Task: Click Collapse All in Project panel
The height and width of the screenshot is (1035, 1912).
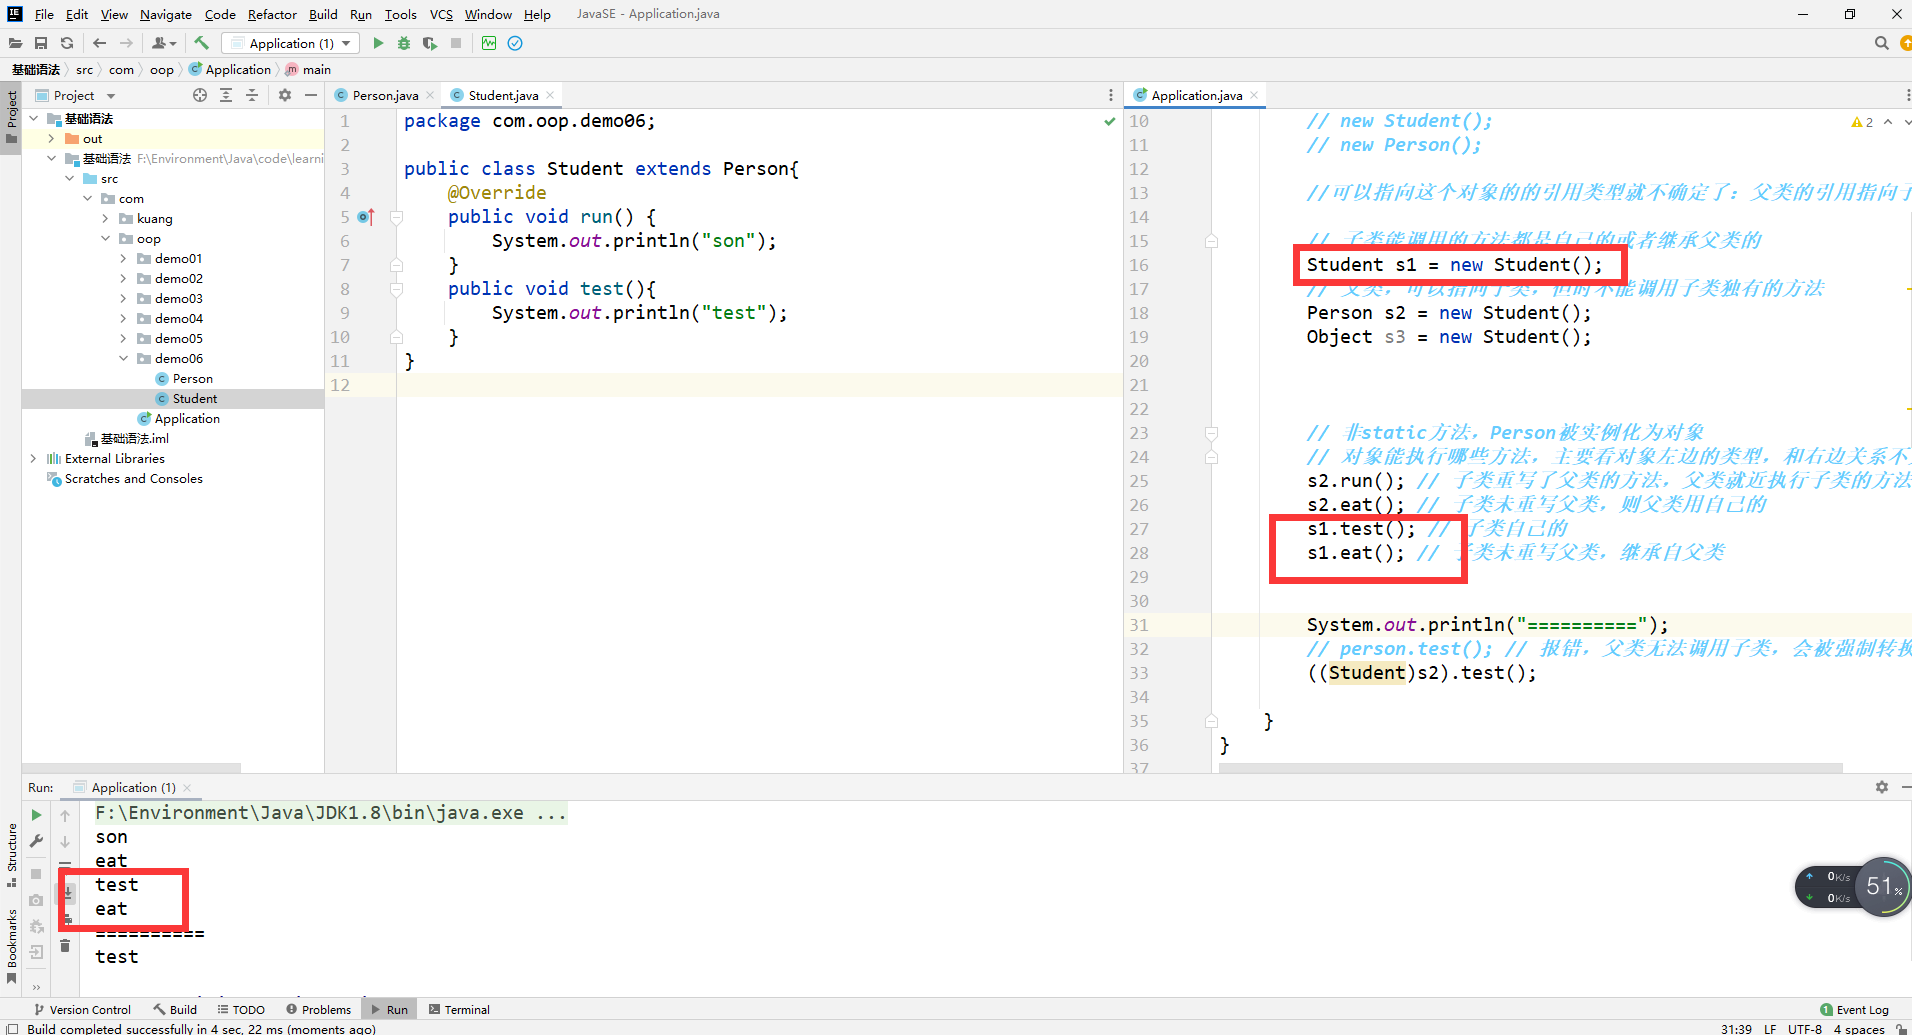Action: (252, 95)
